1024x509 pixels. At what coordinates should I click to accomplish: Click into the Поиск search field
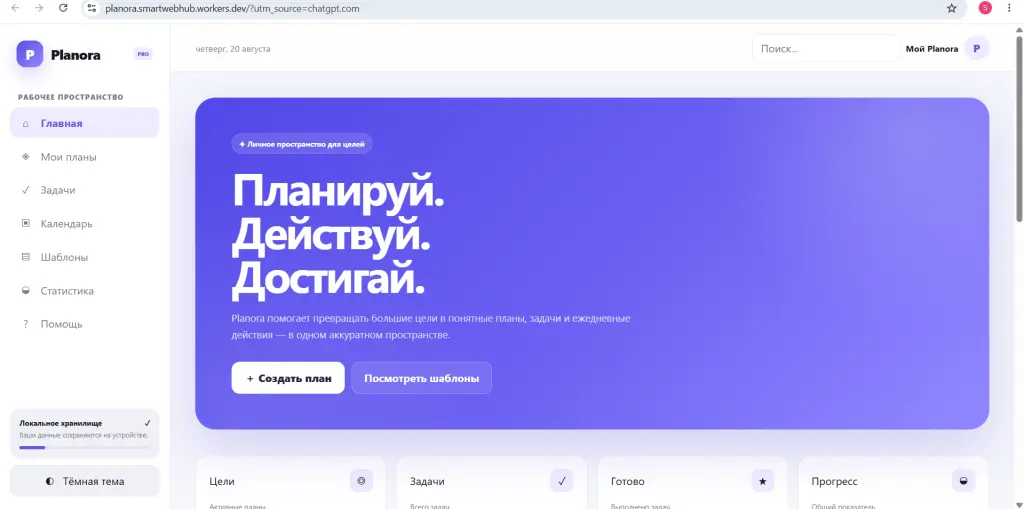point(825,48)
